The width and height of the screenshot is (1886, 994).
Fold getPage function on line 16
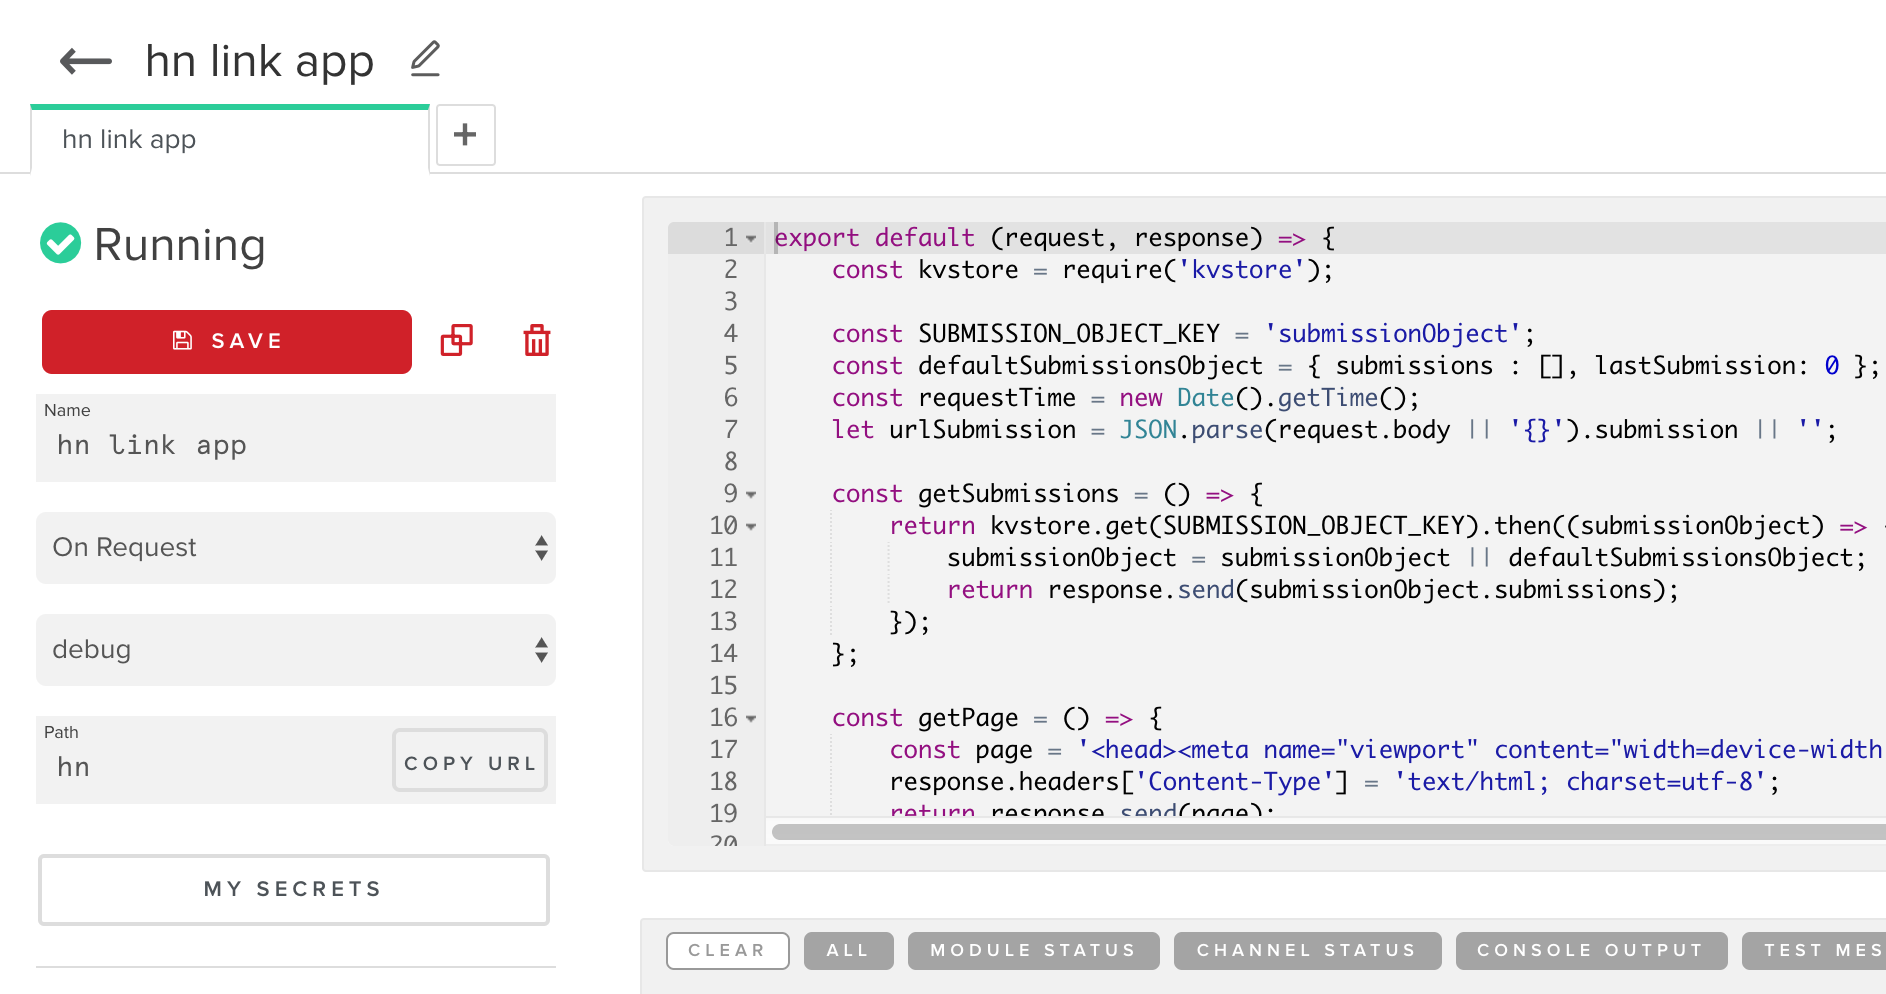(751, 719)
